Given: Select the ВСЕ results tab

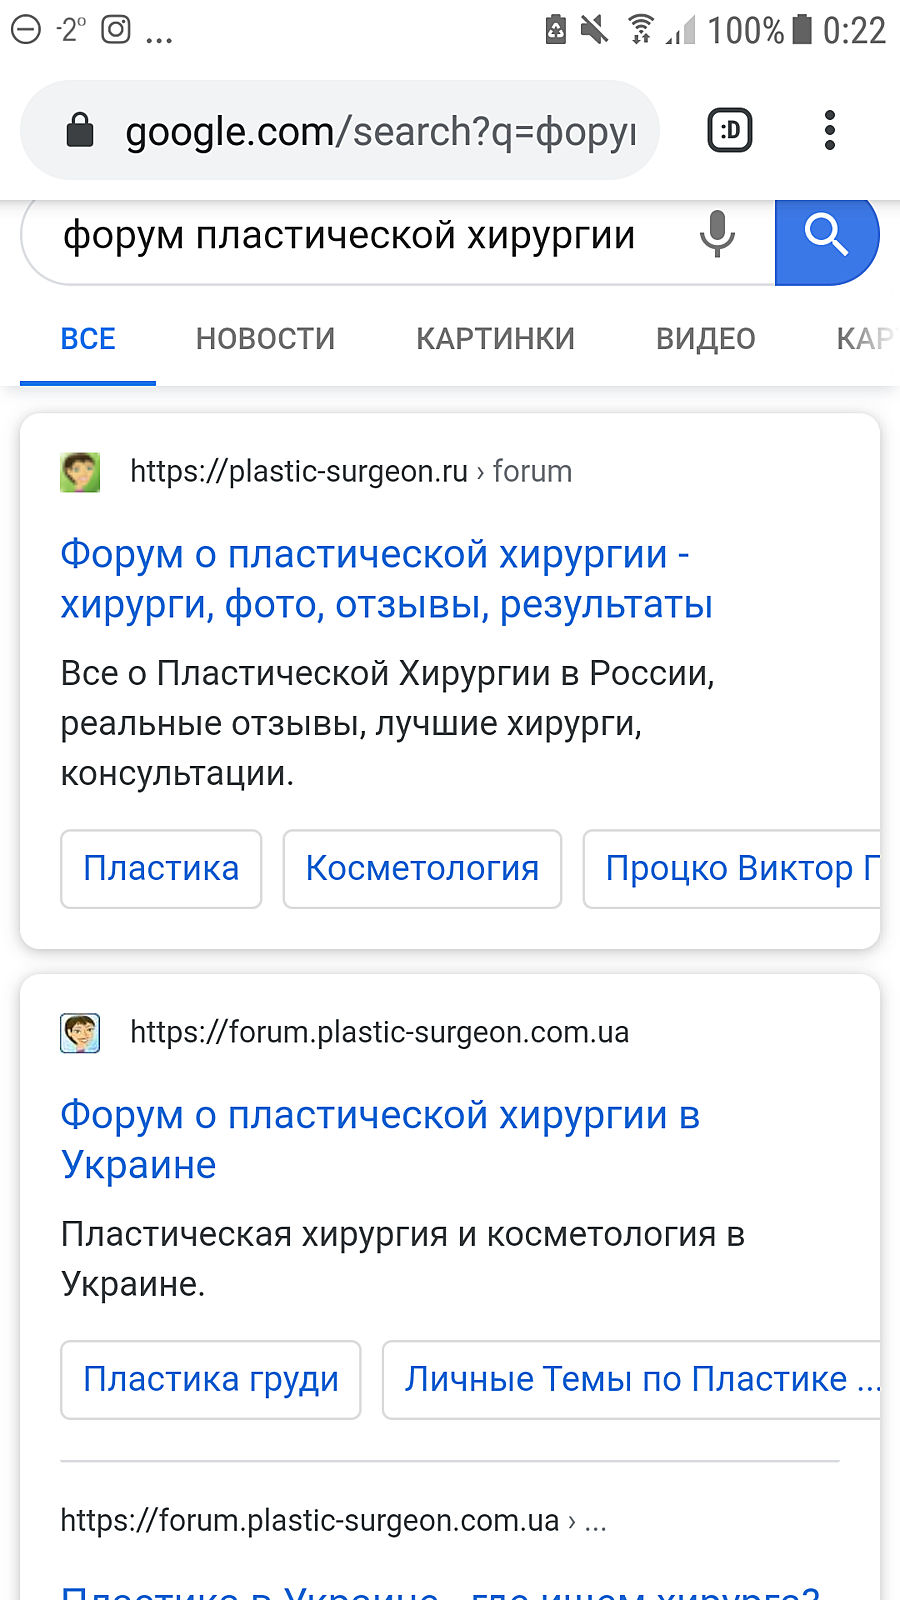Looking at the screenshot, I should coord(88,339).
